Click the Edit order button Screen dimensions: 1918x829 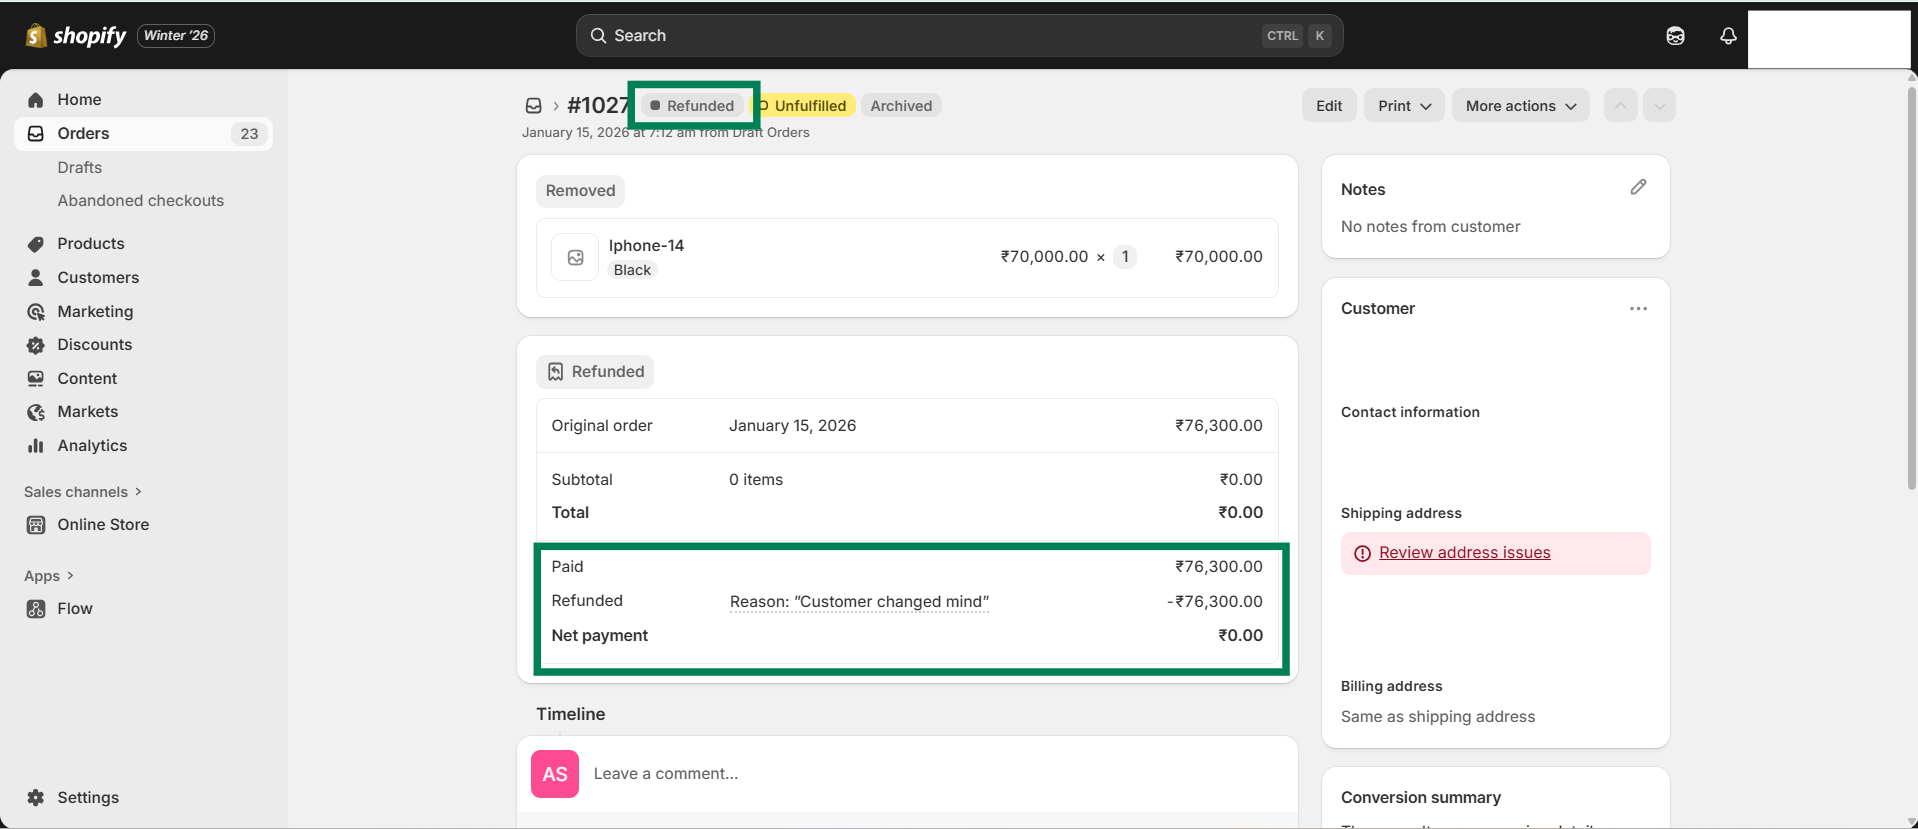pos(1329,106)
